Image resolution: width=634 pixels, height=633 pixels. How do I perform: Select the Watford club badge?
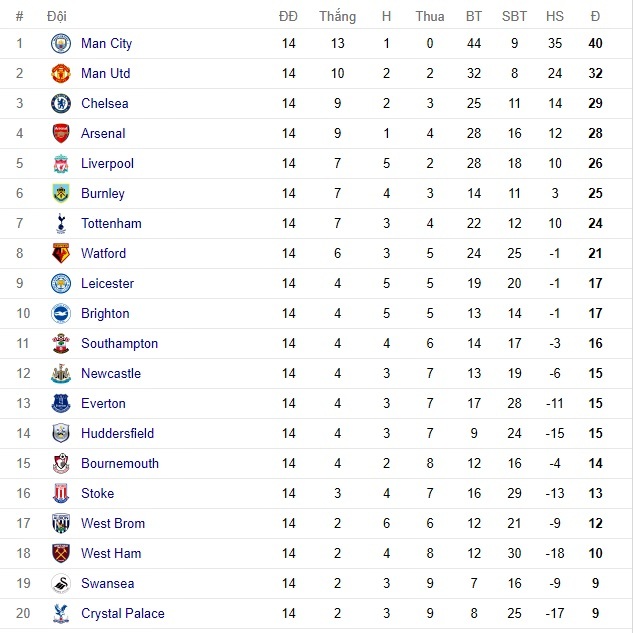tap(62, 254)
